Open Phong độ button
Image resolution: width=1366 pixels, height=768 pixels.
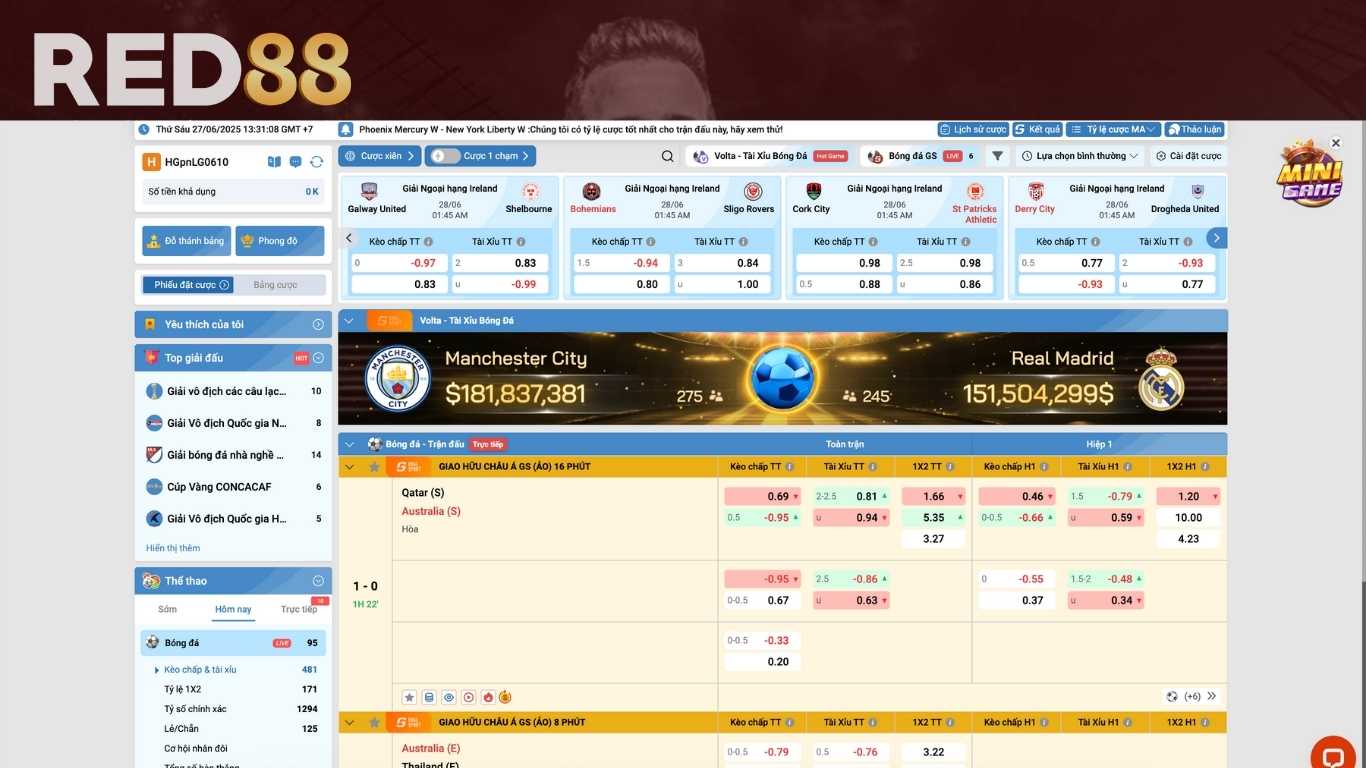coord(280,241)
